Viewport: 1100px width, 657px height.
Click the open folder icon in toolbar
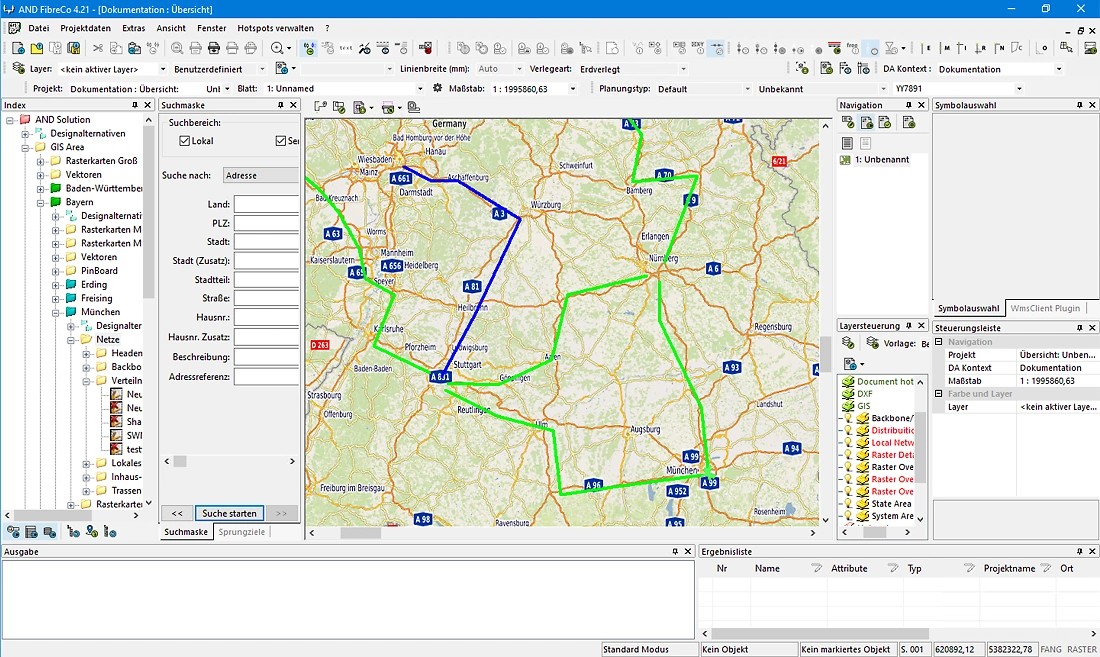[x=36, y=48]
